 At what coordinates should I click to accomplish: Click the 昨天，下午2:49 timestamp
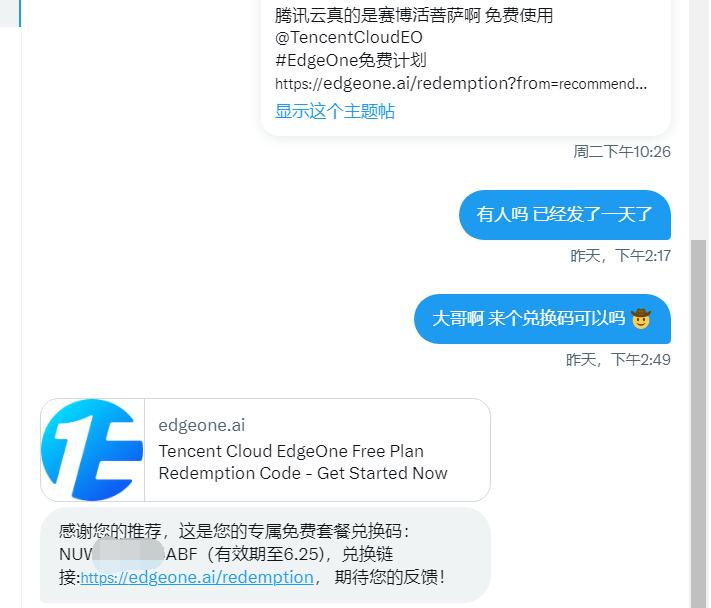pyautogui.click(x=618, y=360)
